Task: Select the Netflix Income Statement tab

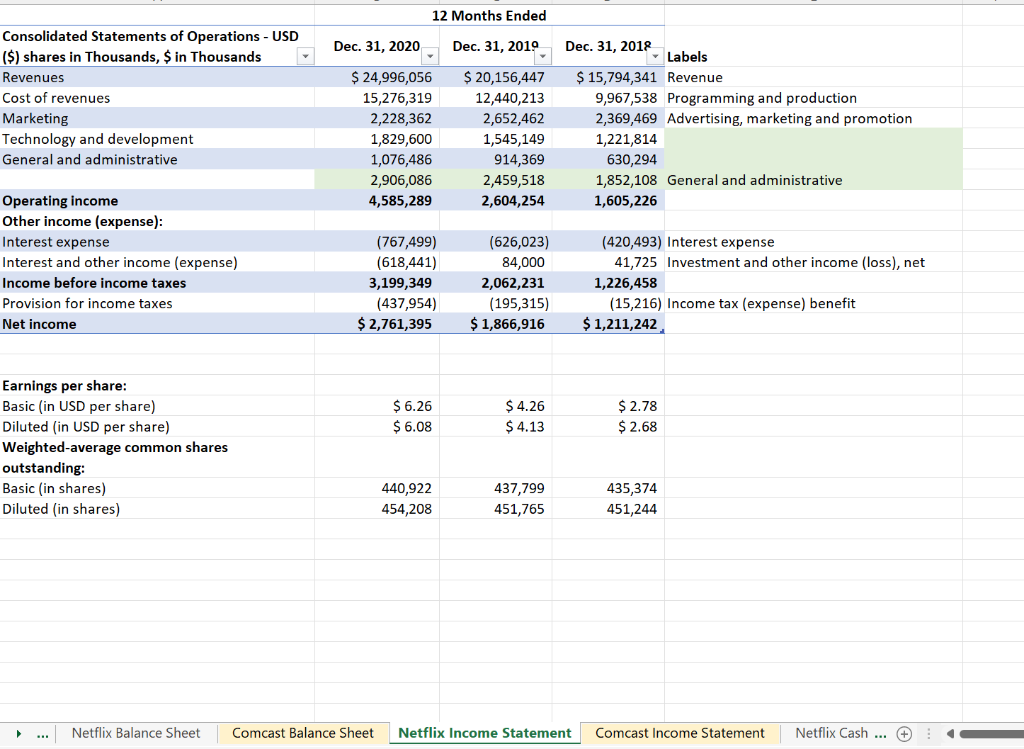Action: [x=484, y=733]
